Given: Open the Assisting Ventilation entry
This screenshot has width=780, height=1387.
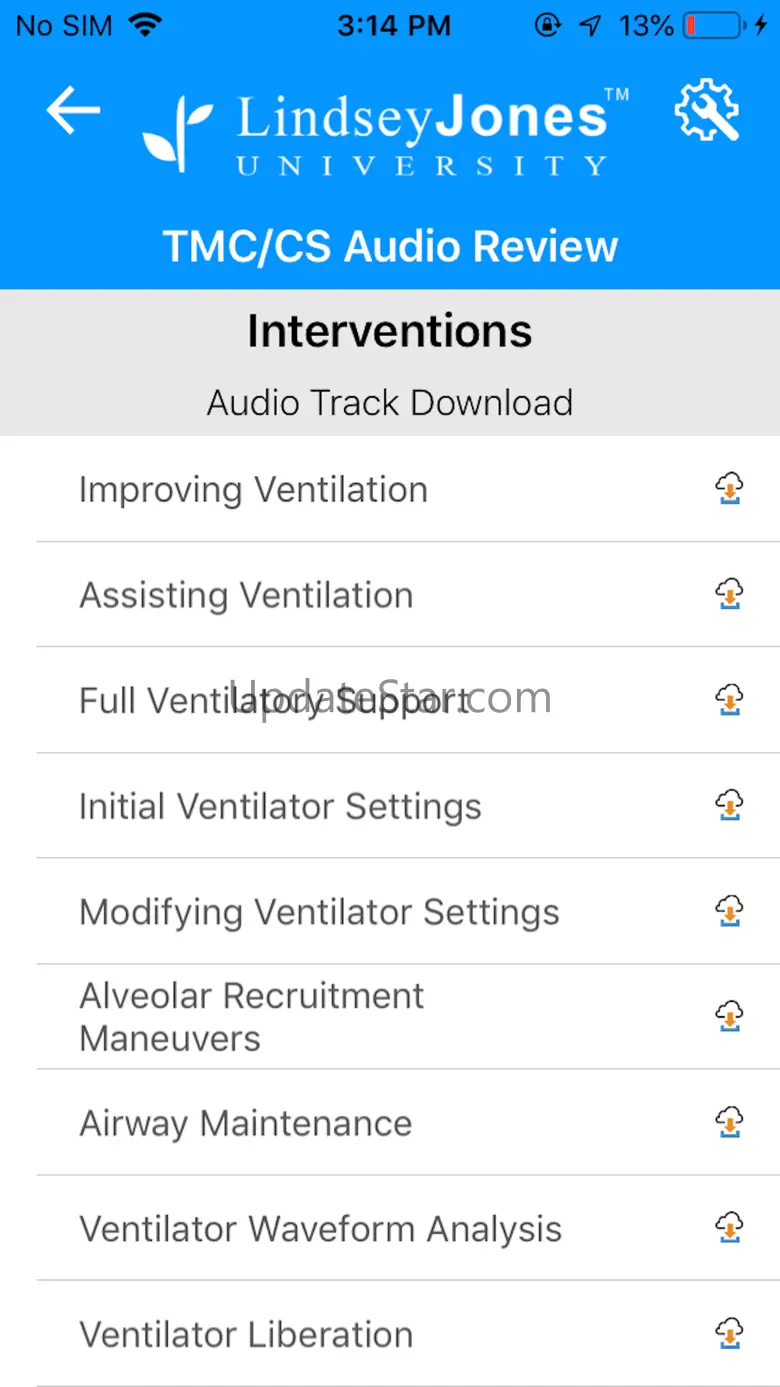Looking at the screenshot, I should 246,596.
